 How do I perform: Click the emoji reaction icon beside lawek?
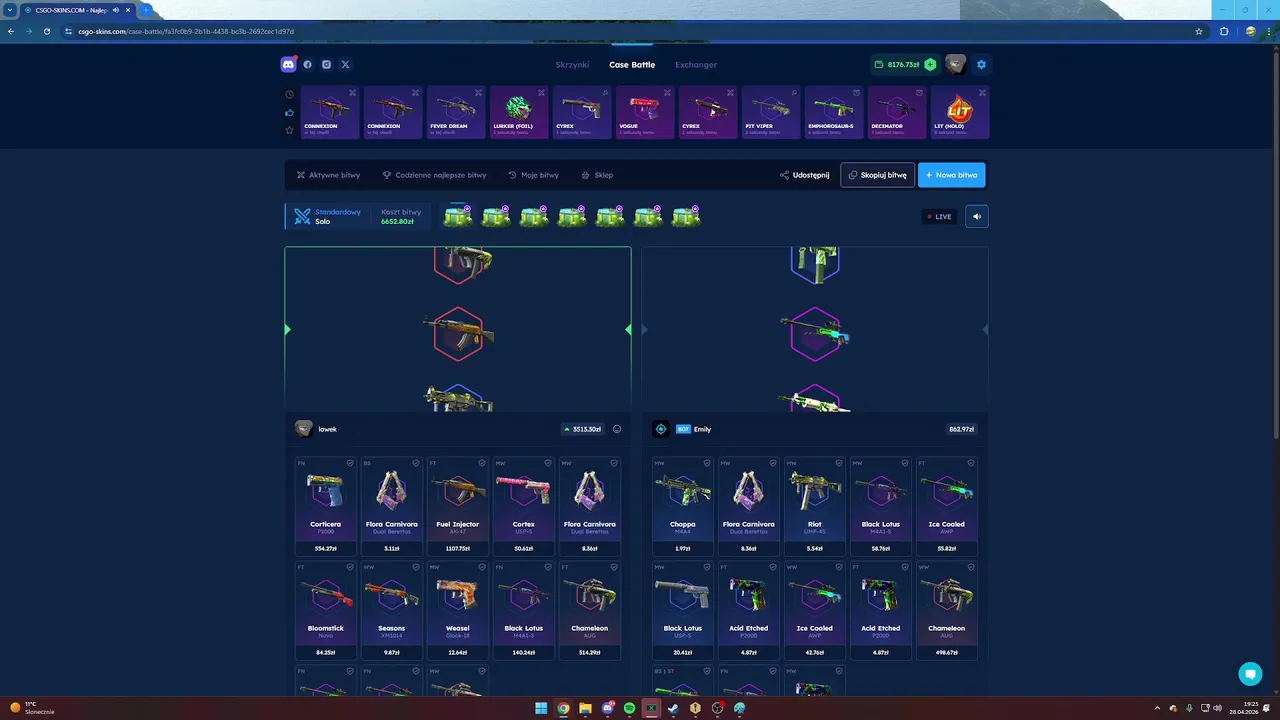(x=617, y=429)
